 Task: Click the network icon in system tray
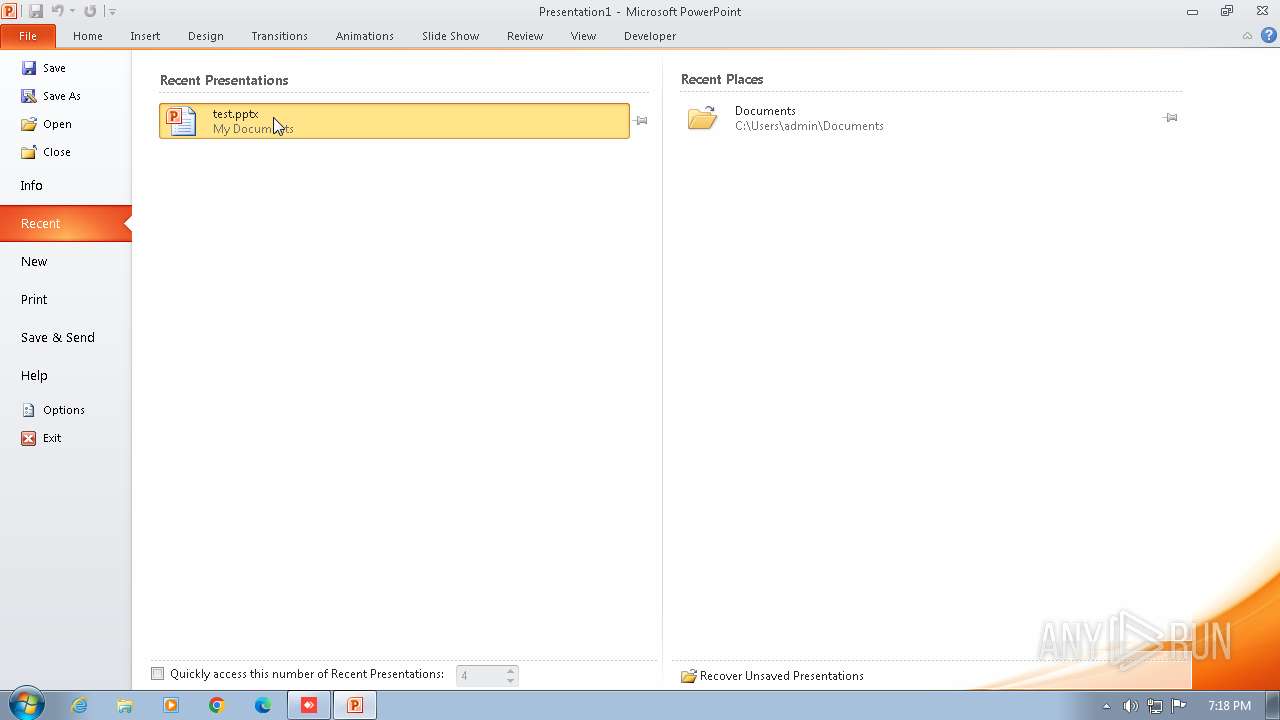coord(1155,706)
